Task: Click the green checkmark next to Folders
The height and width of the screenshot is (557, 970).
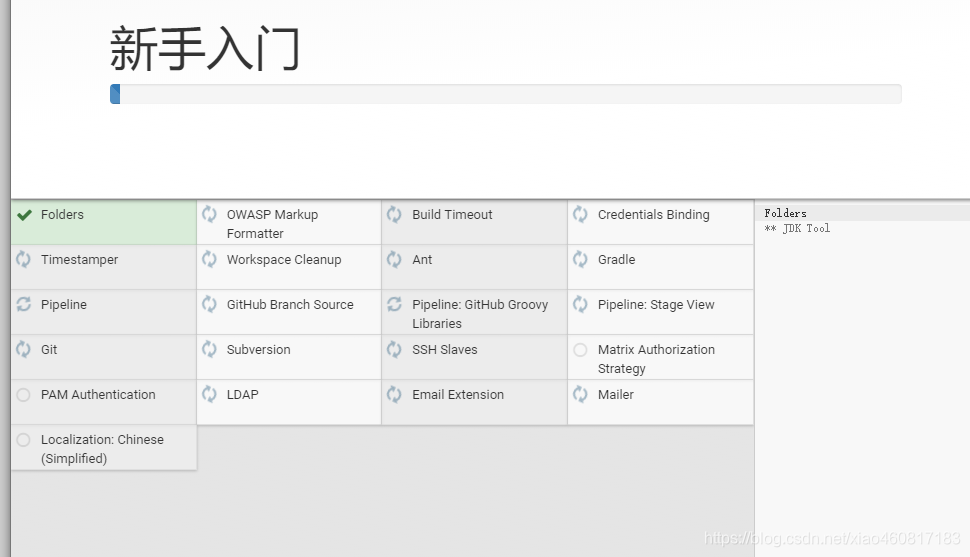Action: click(24, 215)
